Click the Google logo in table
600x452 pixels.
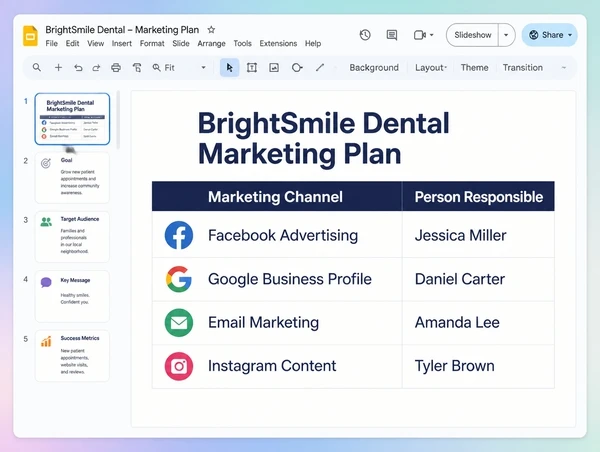179,279
